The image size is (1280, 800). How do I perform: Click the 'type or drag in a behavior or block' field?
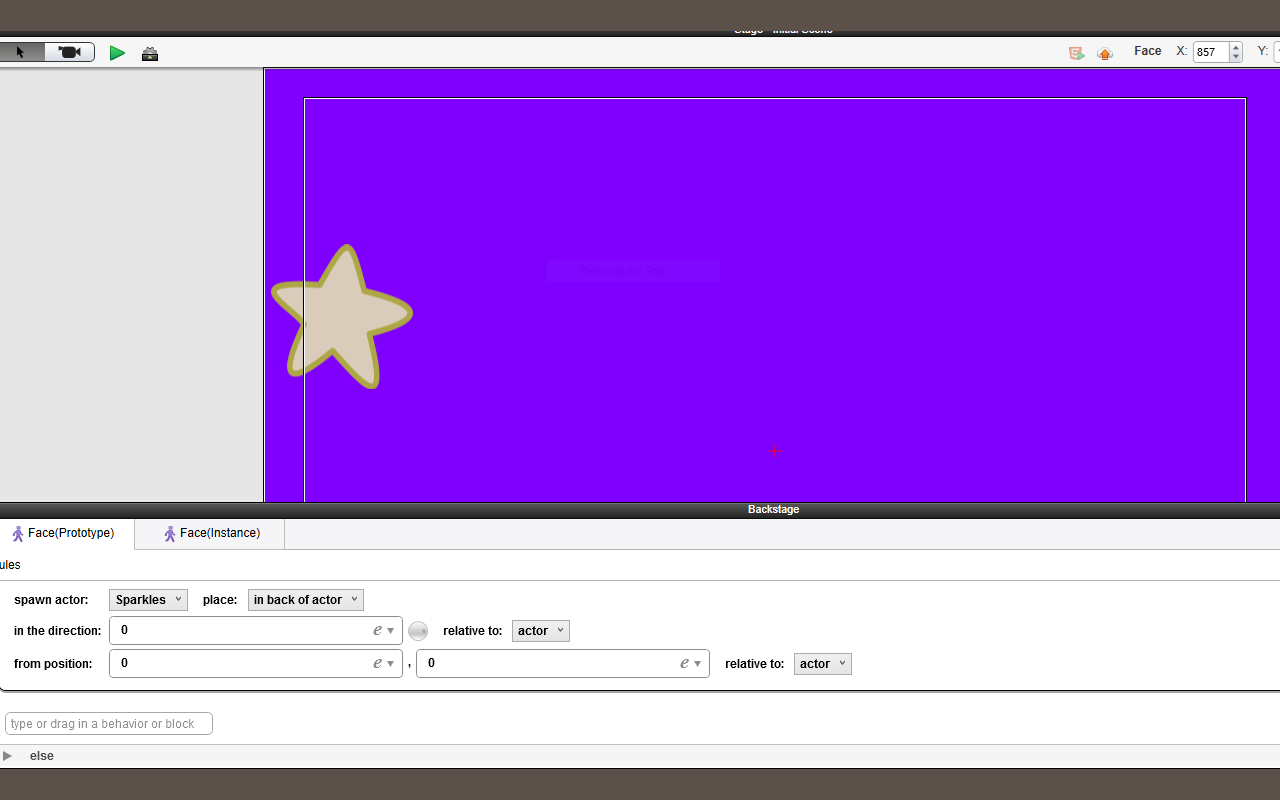[x=108, y=723]
